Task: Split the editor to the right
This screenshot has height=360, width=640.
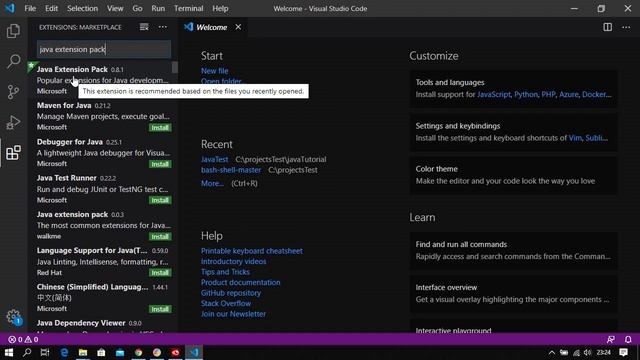Action: point(607,27)
